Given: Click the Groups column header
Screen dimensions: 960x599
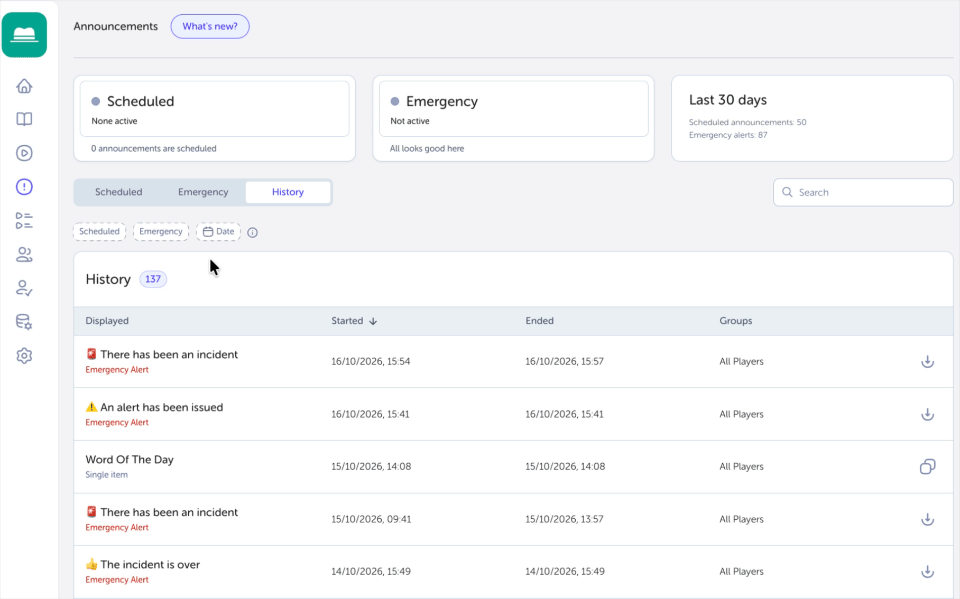Looking at the screenshot, I should (736, 321).
